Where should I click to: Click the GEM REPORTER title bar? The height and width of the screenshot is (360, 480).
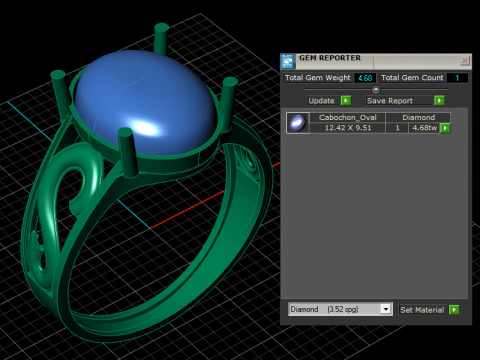(x=377, y=61)
